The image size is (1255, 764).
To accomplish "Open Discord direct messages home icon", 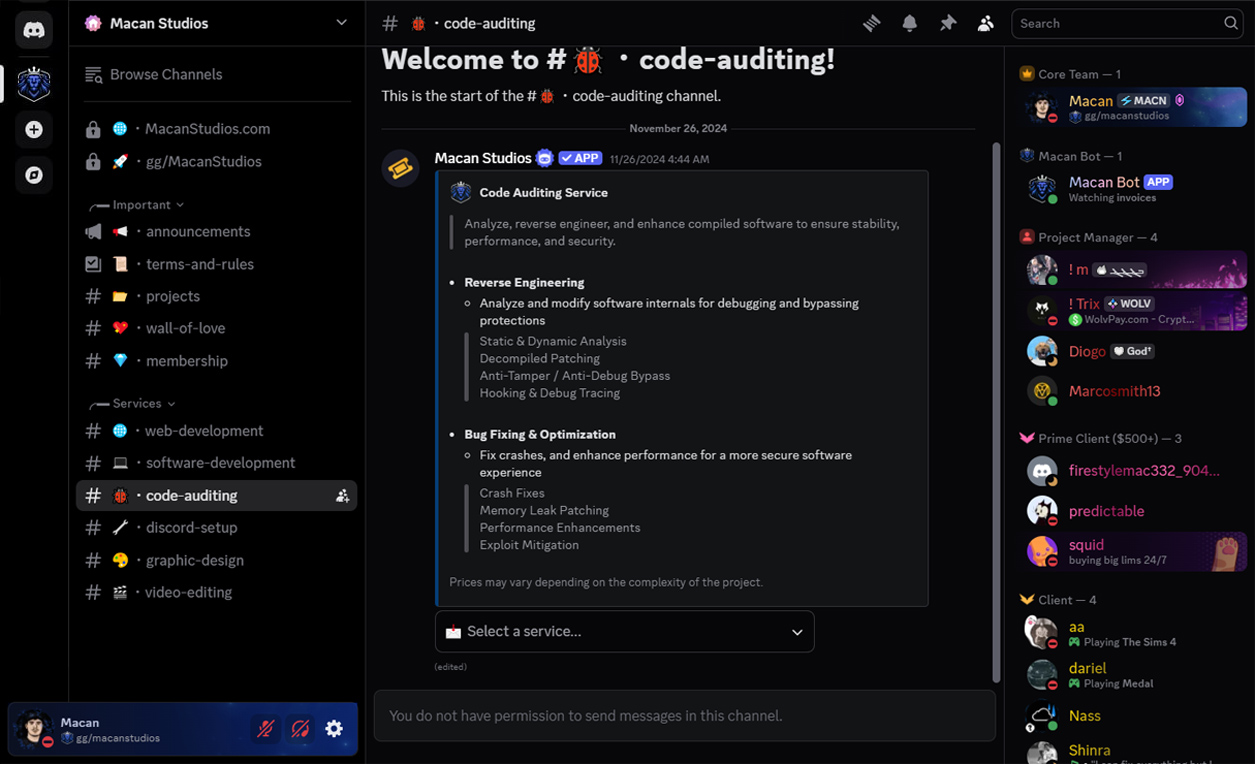I will point(34,29).
